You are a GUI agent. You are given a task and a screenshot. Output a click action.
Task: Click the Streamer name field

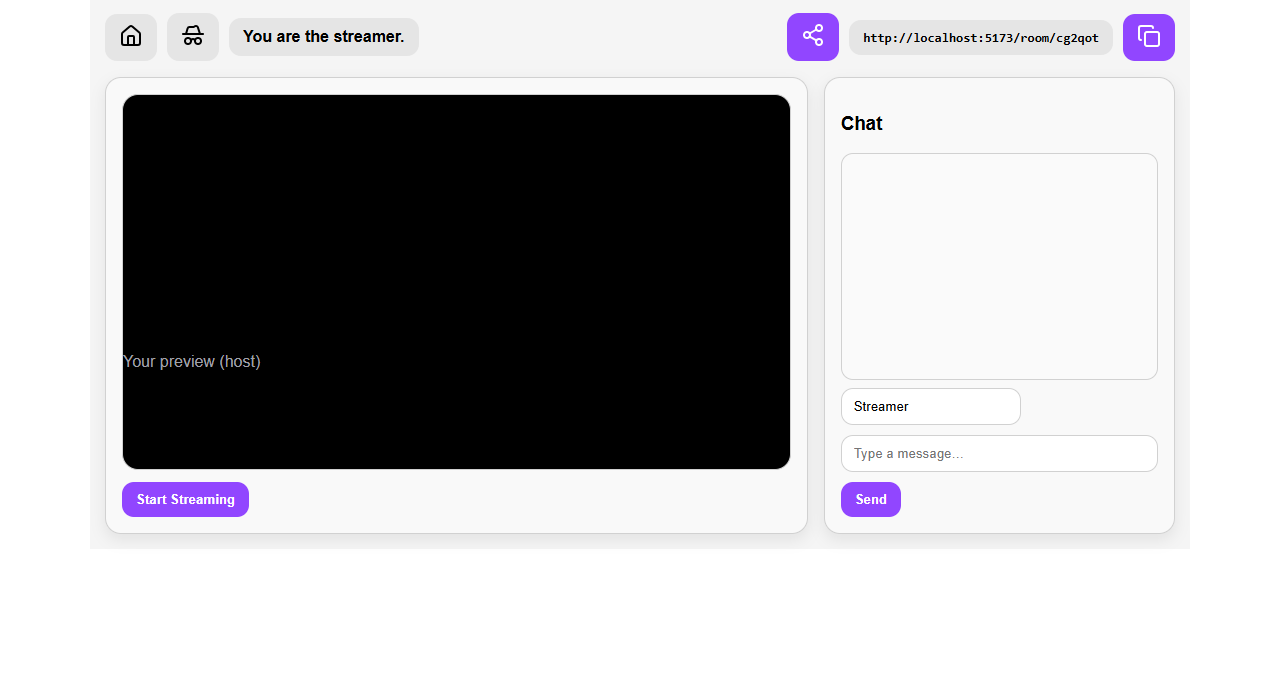coord(930,406)
